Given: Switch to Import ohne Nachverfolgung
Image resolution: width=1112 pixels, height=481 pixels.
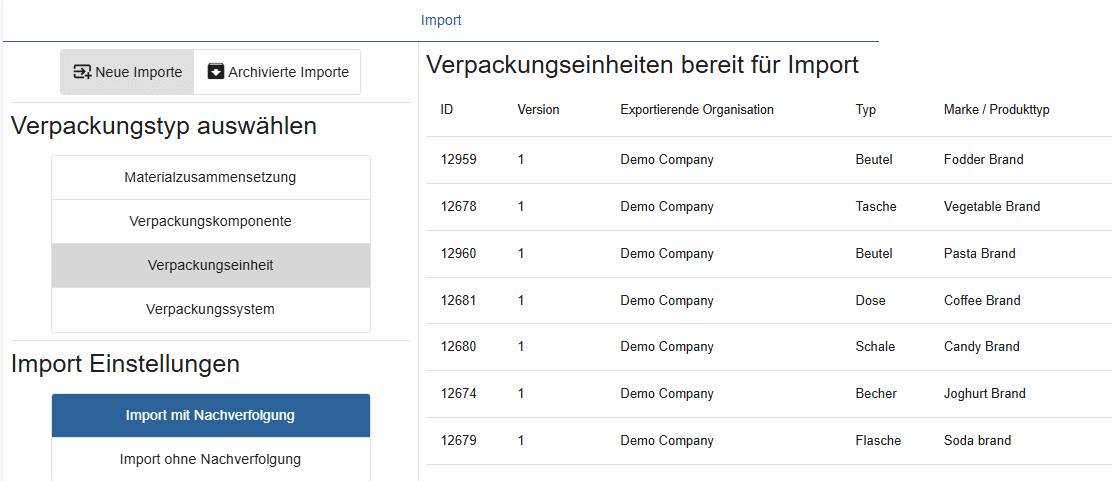Looking at the screenshot, I should coord(210,459).
